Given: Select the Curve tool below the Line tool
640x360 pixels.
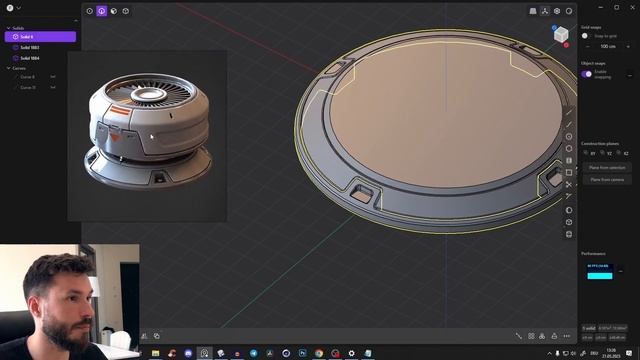Looking at the screenshot, I should (x=569, y=124).
